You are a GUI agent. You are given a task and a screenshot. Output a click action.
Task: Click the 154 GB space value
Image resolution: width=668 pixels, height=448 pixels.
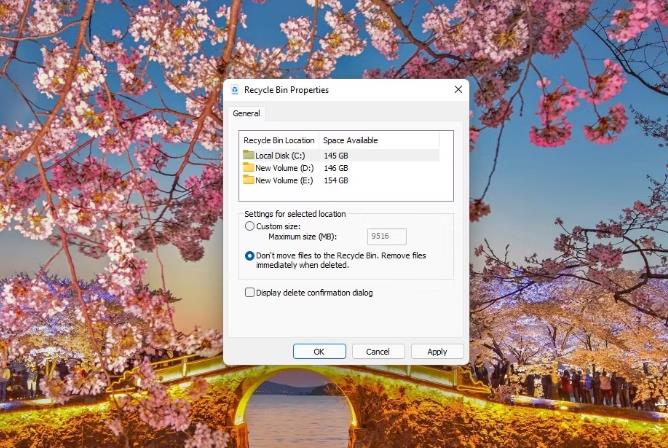coord(336,180)
